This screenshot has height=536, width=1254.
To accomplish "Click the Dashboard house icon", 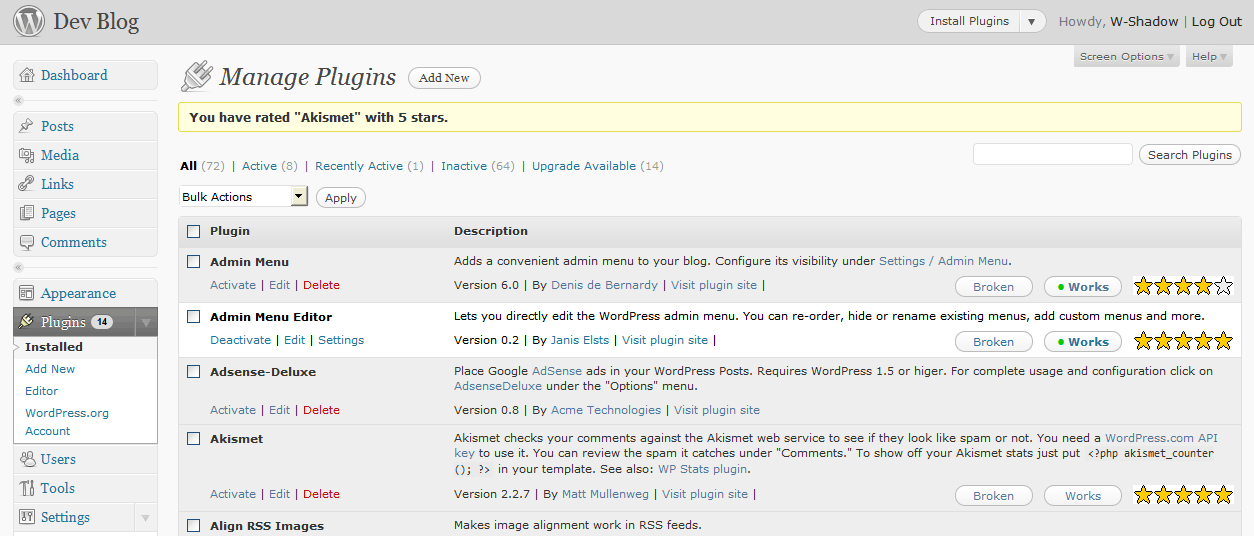I will (x=27, y=75).
